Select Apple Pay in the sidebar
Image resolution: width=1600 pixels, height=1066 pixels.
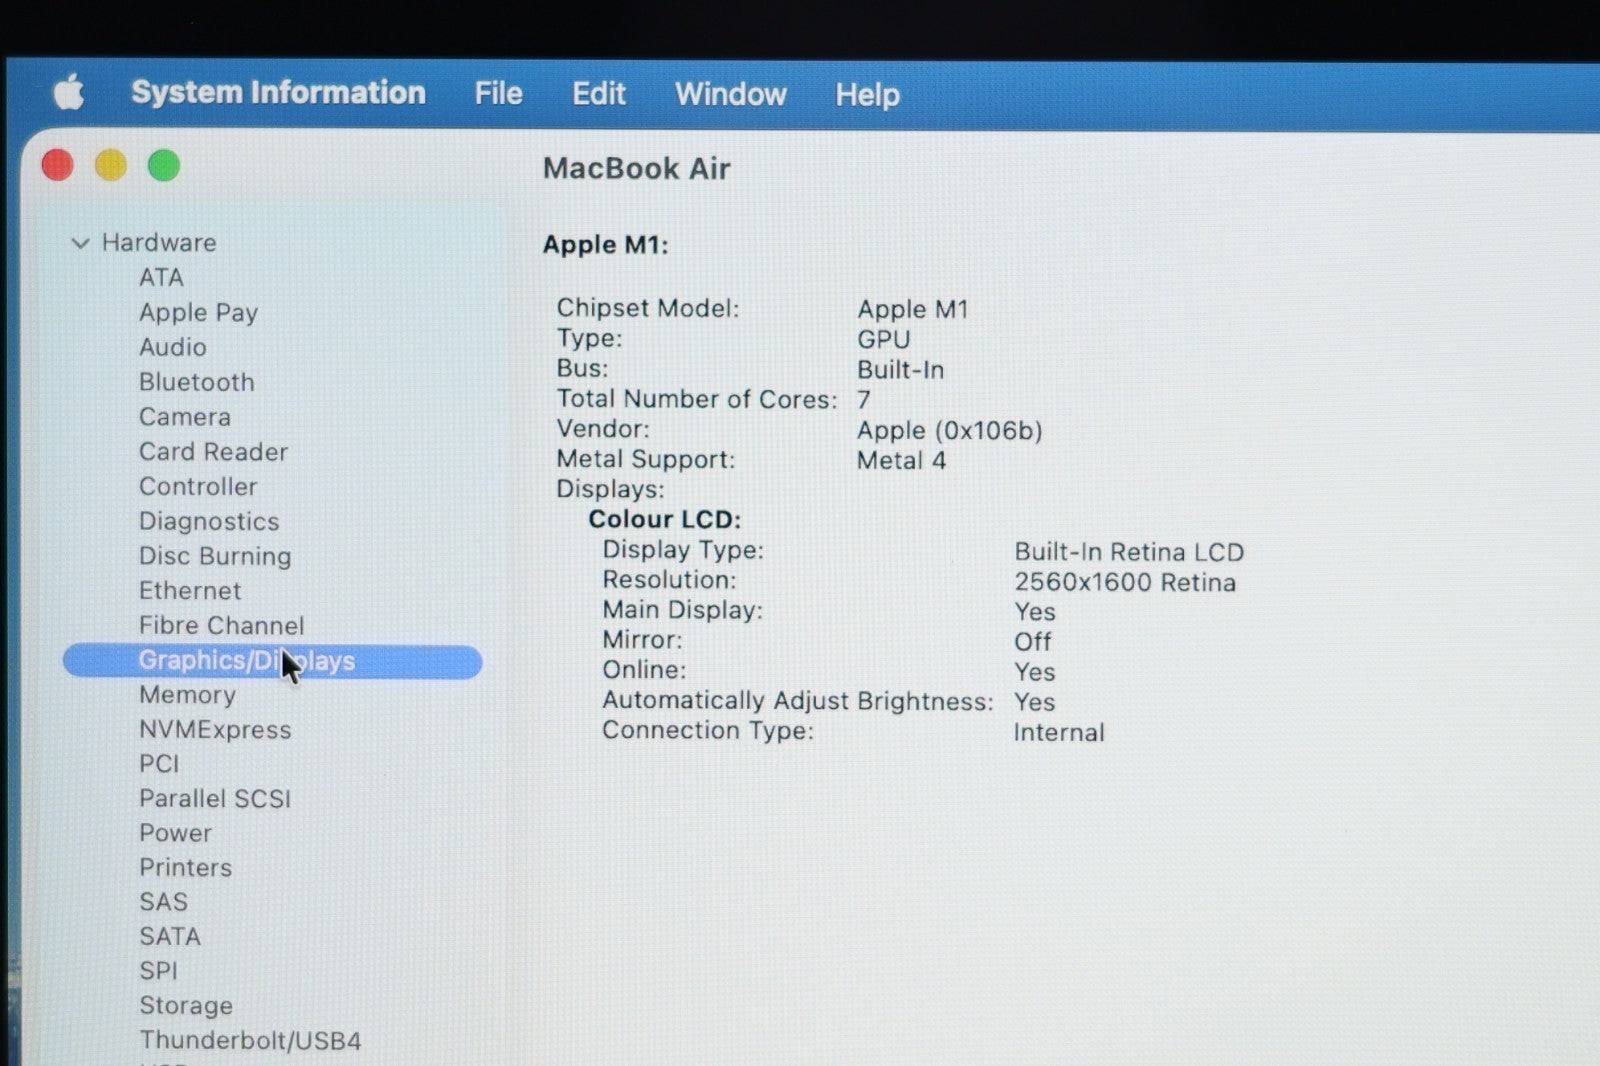click(x=198, y=312)
